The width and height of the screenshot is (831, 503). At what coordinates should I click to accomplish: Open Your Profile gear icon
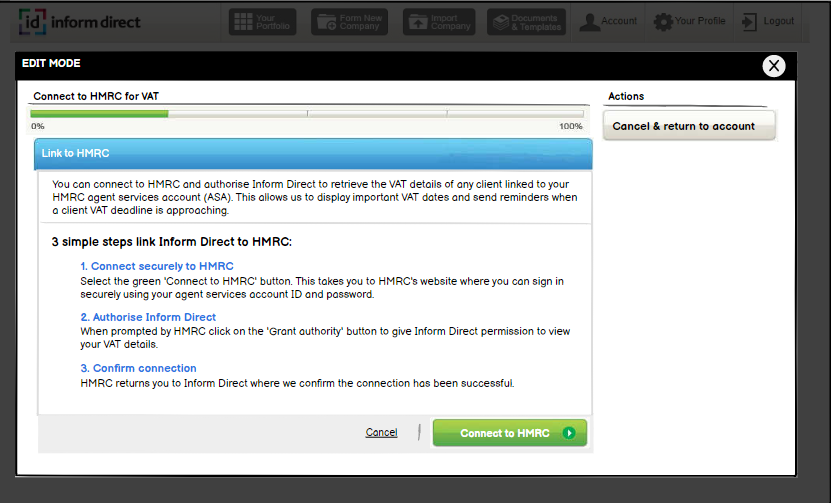click(x=664, y=21)
